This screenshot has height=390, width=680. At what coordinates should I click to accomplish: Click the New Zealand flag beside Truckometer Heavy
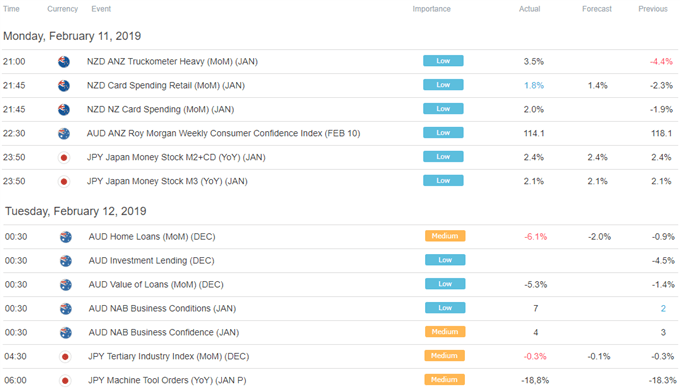(x=64, y=62)
